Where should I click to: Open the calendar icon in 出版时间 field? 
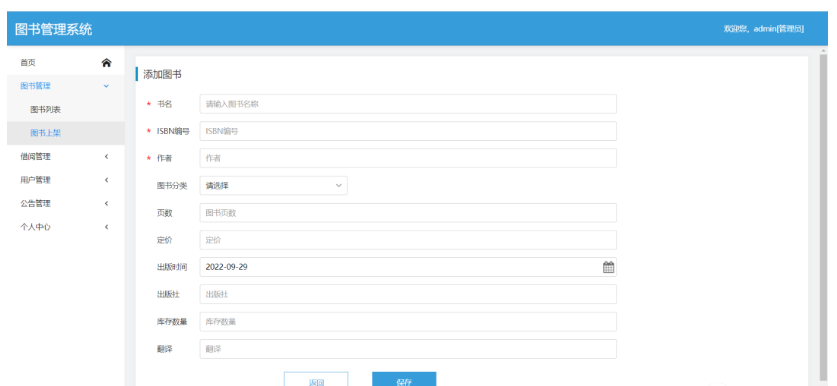(608, 267)
